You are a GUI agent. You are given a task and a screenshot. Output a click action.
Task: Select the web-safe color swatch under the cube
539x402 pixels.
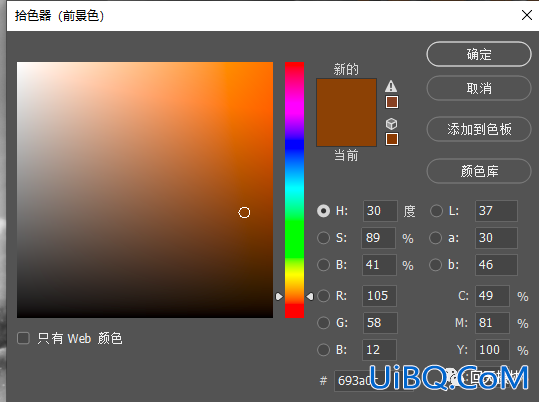(392, 139)
